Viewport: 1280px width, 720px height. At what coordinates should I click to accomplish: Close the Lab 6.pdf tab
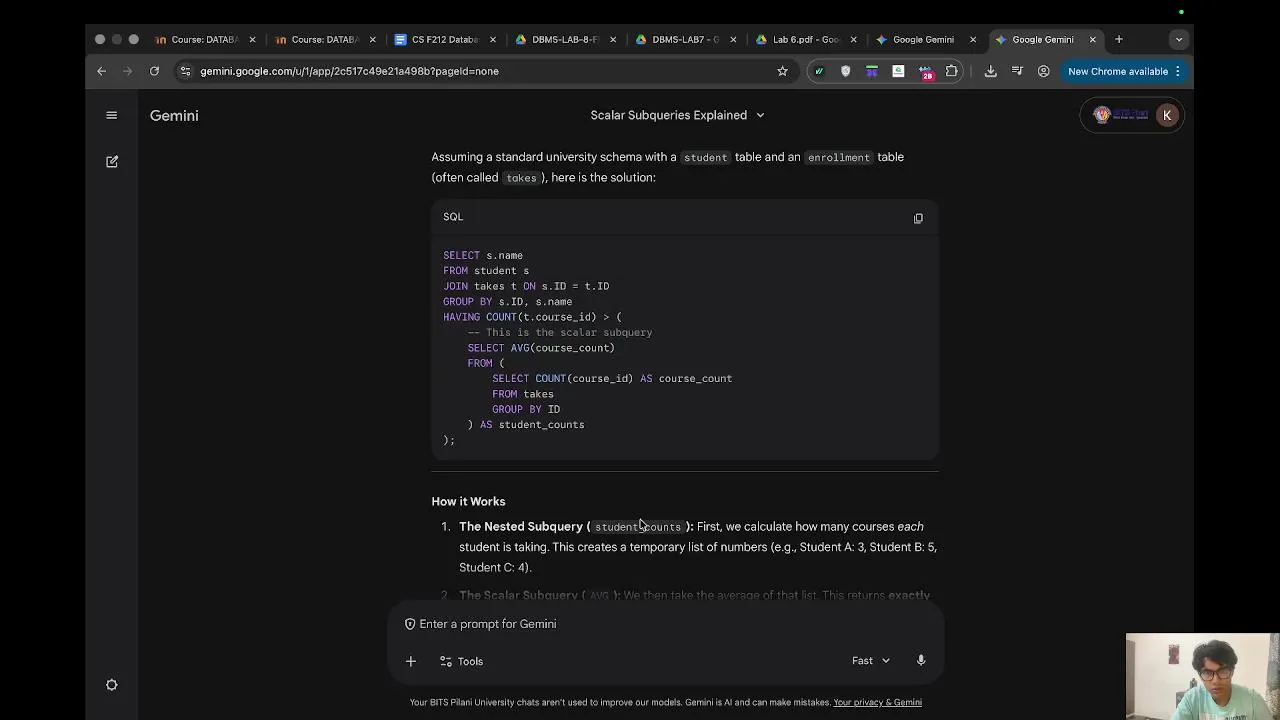853,40
